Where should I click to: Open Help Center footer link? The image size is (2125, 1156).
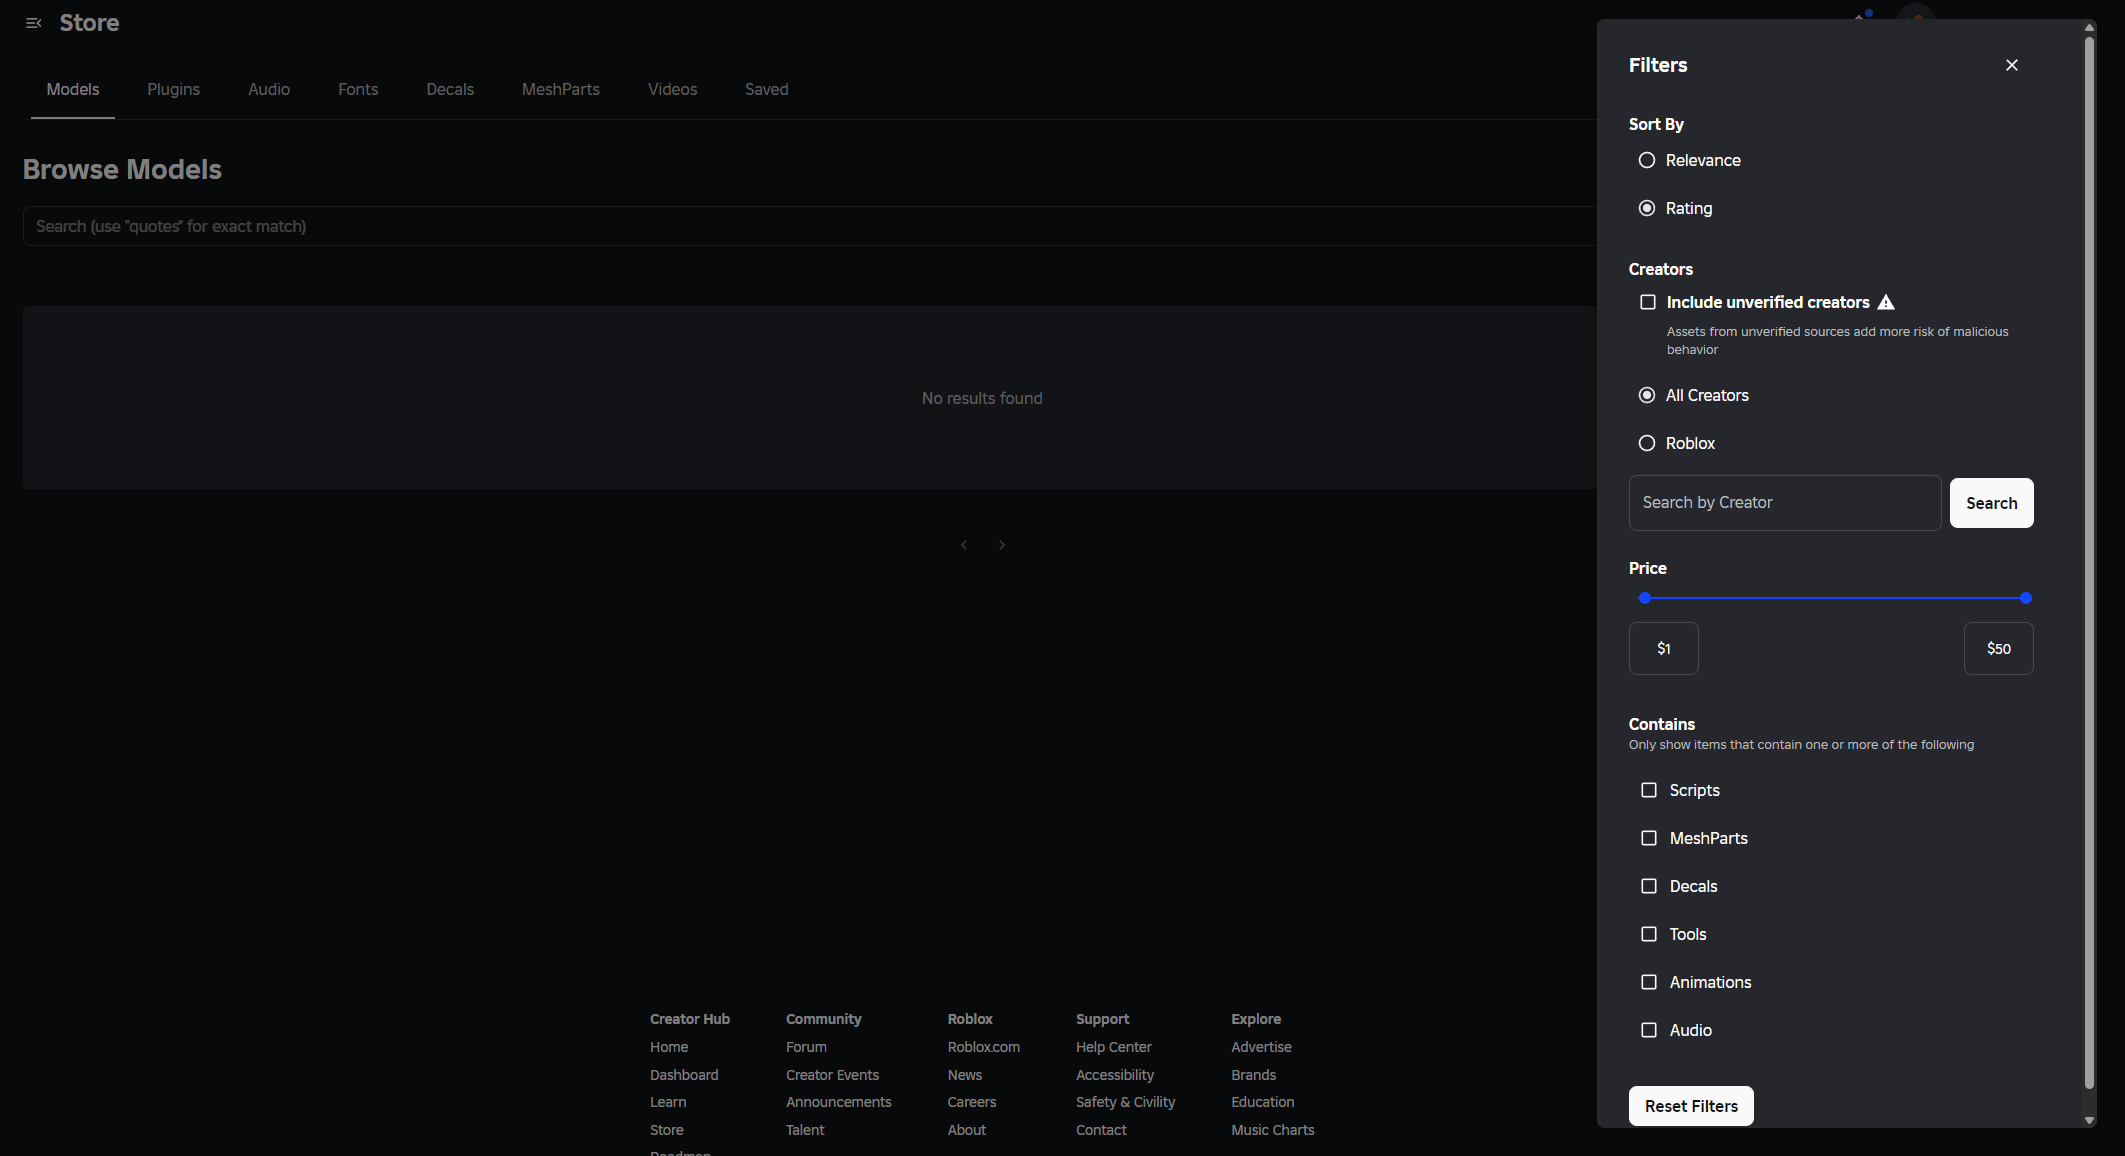click(x=1114, y=1047)
